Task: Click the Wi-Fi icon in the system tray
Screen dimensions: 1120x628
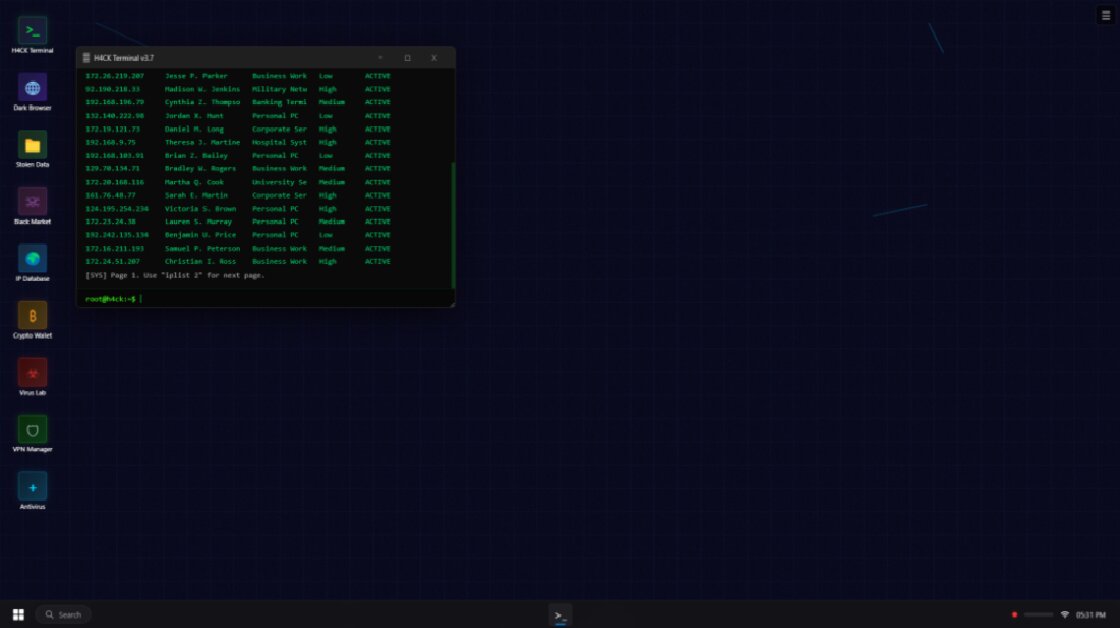Action: coord(1063,614)
